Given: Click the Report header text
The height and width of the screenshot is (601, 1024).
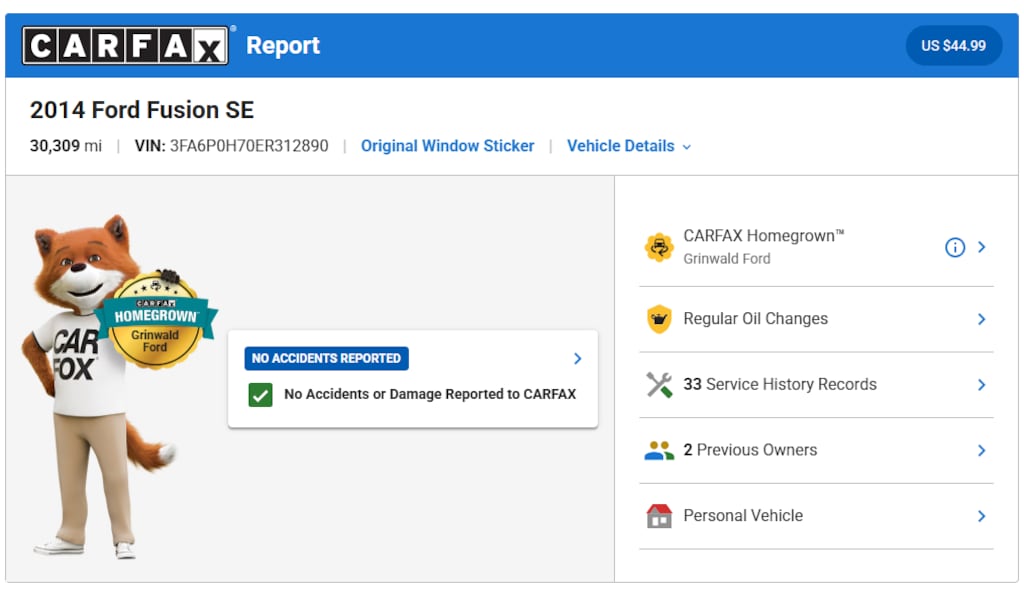Looking at the screenshot, I should click(x=283, y=46).
